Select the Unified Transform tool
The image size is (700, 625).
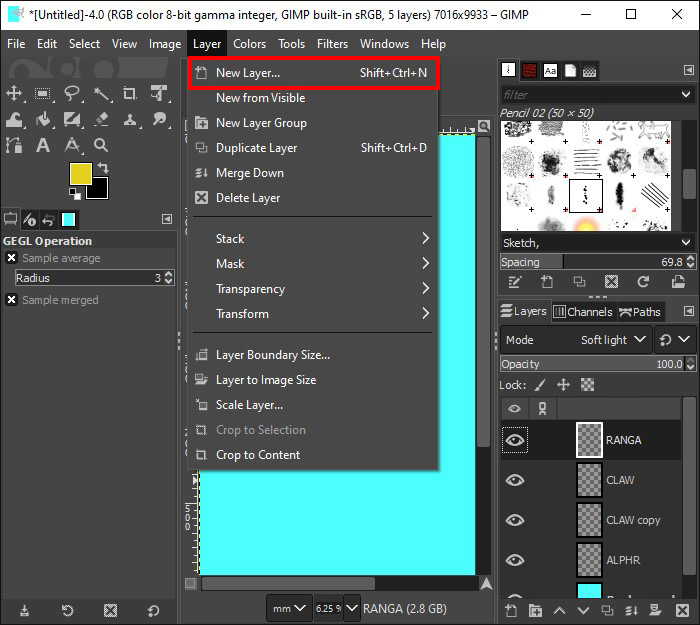point(159,93)
